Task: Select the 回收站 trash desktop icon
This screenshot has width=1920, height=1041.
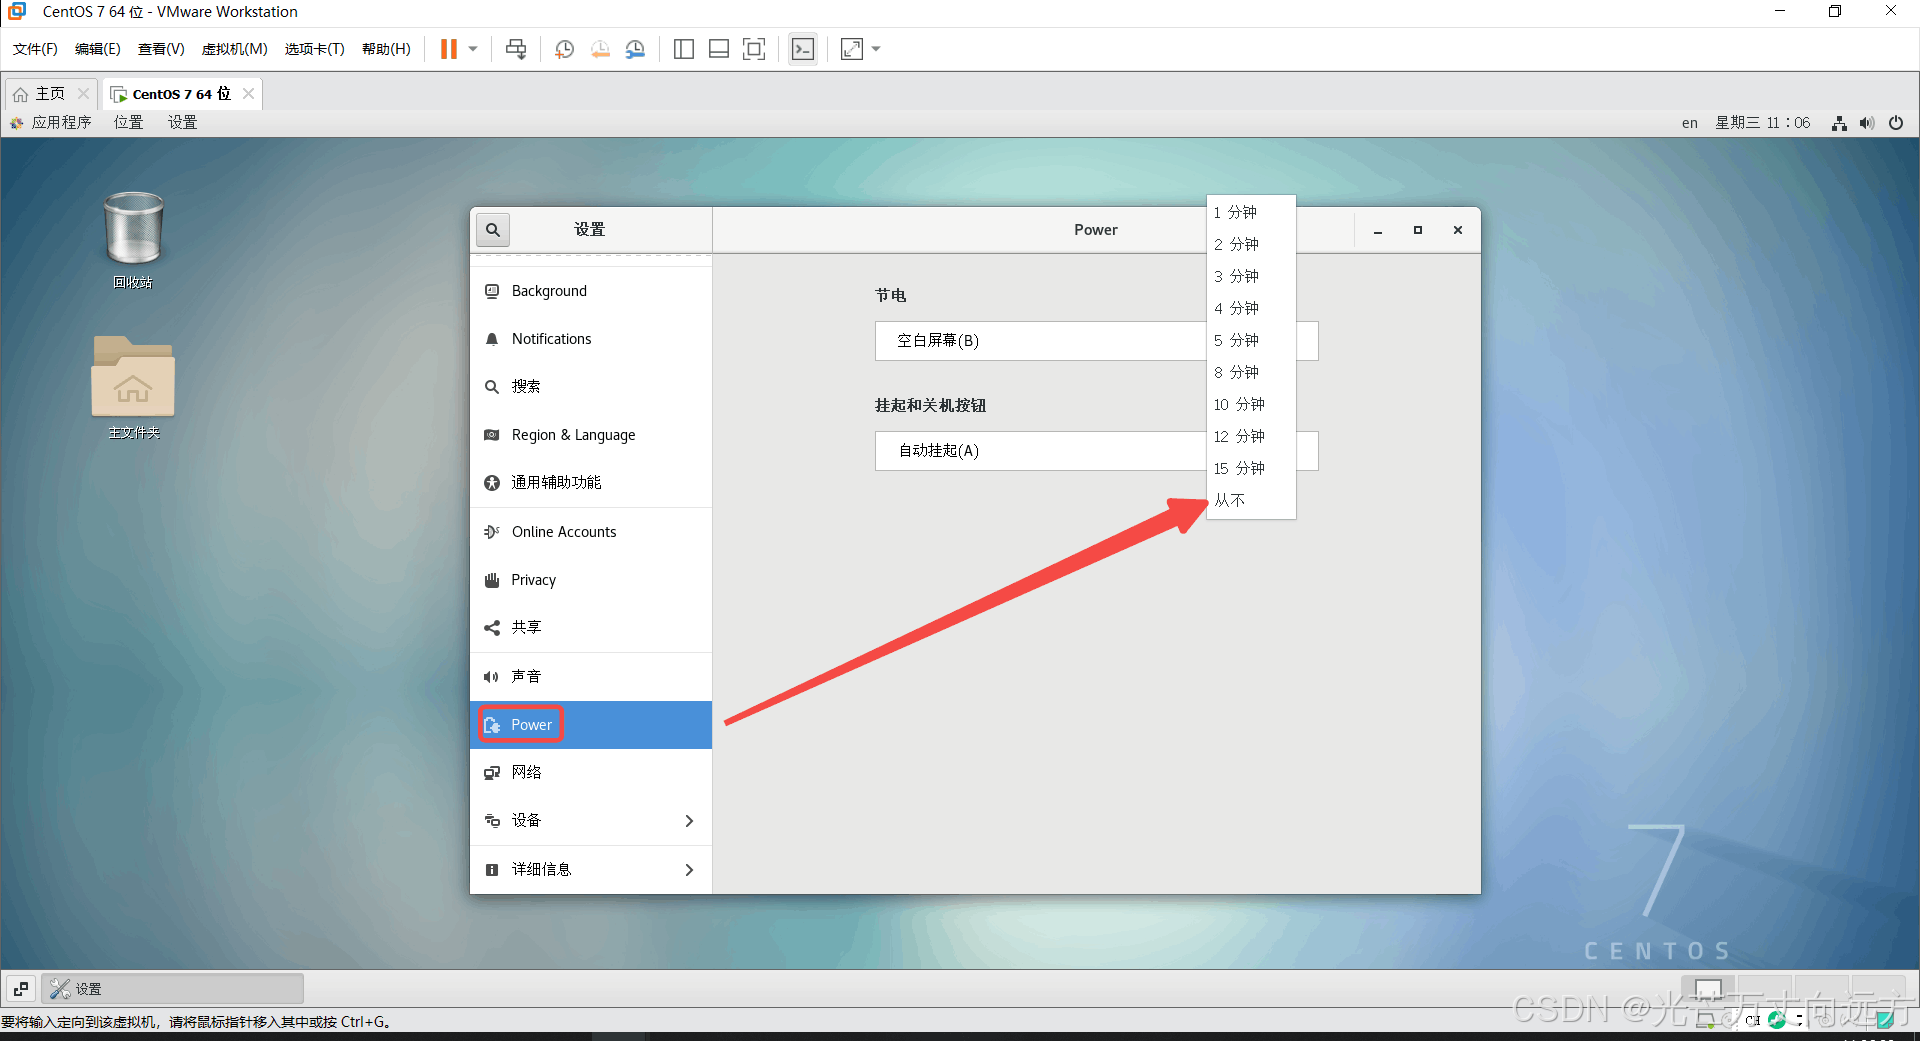Action: (x=133, y=240)
